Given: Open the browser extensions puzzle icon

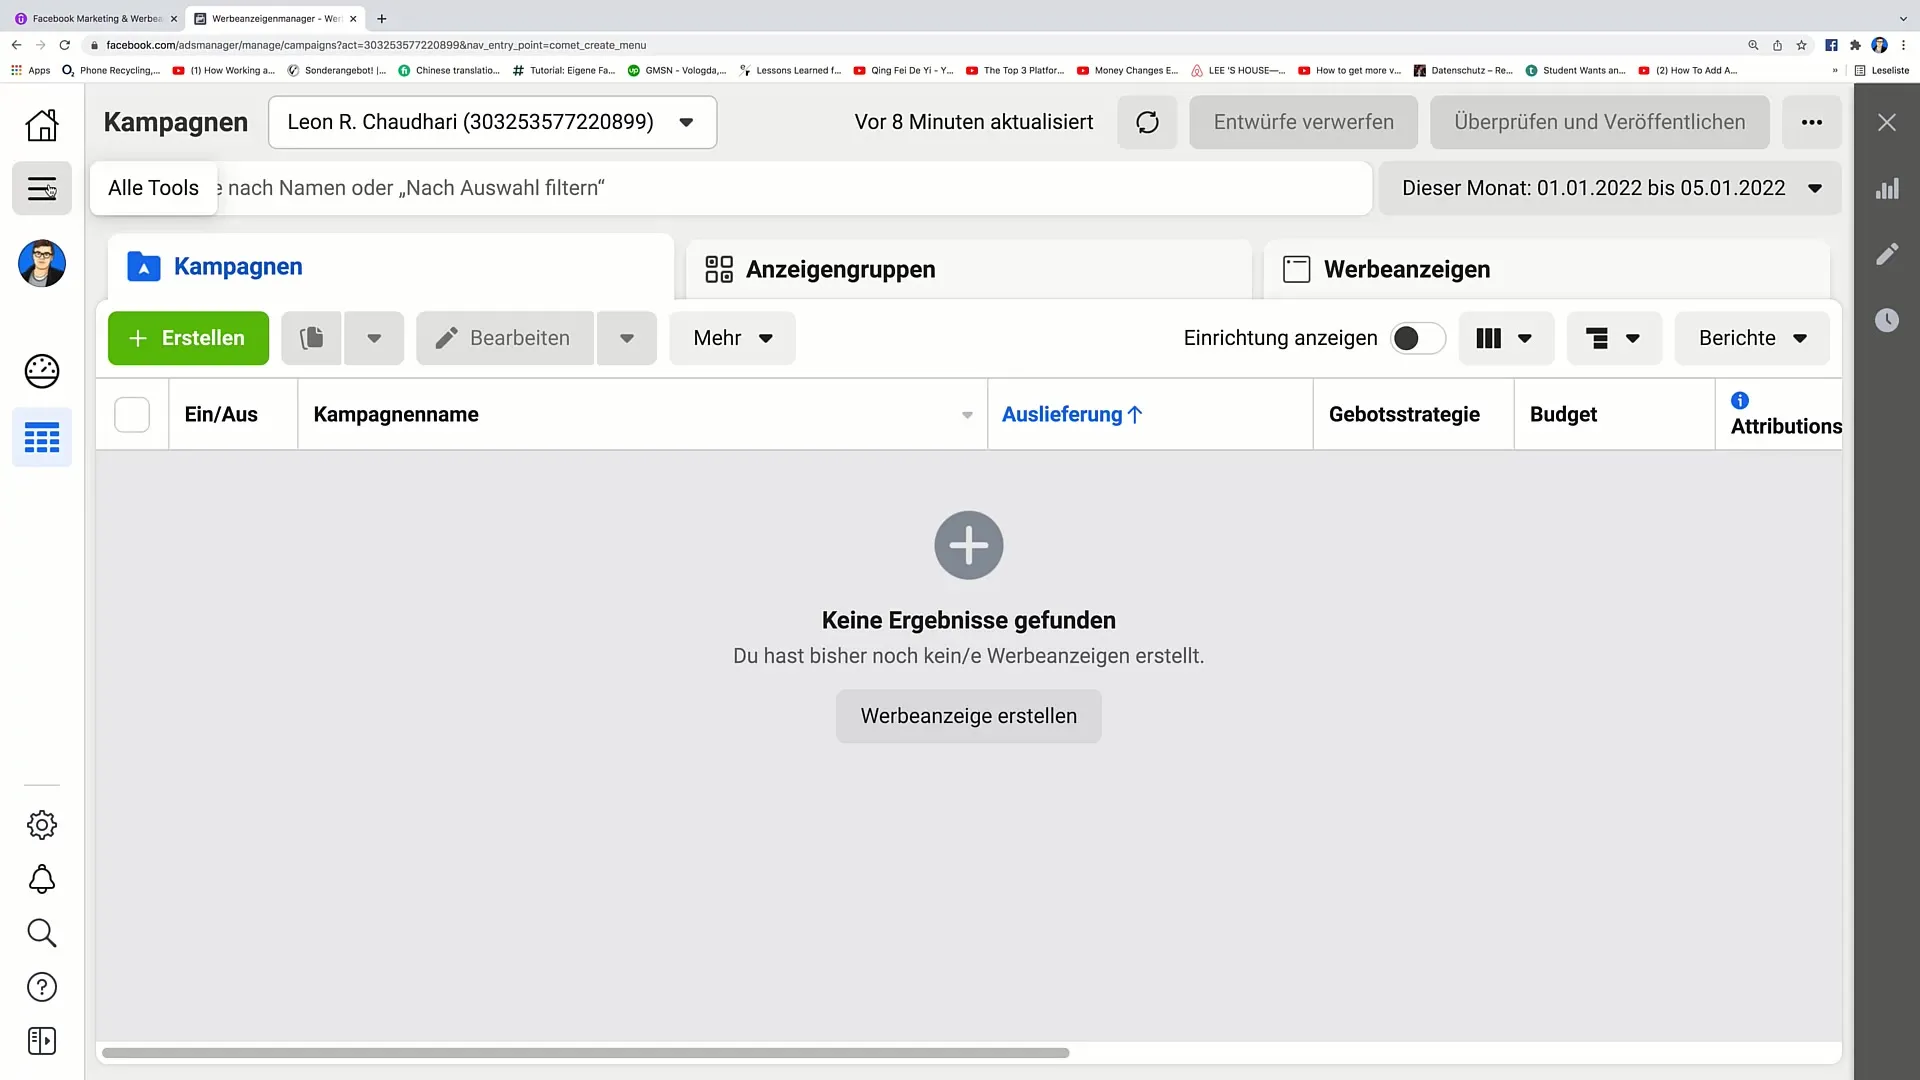Looking at the screenshot, I should coord(1855,45).
